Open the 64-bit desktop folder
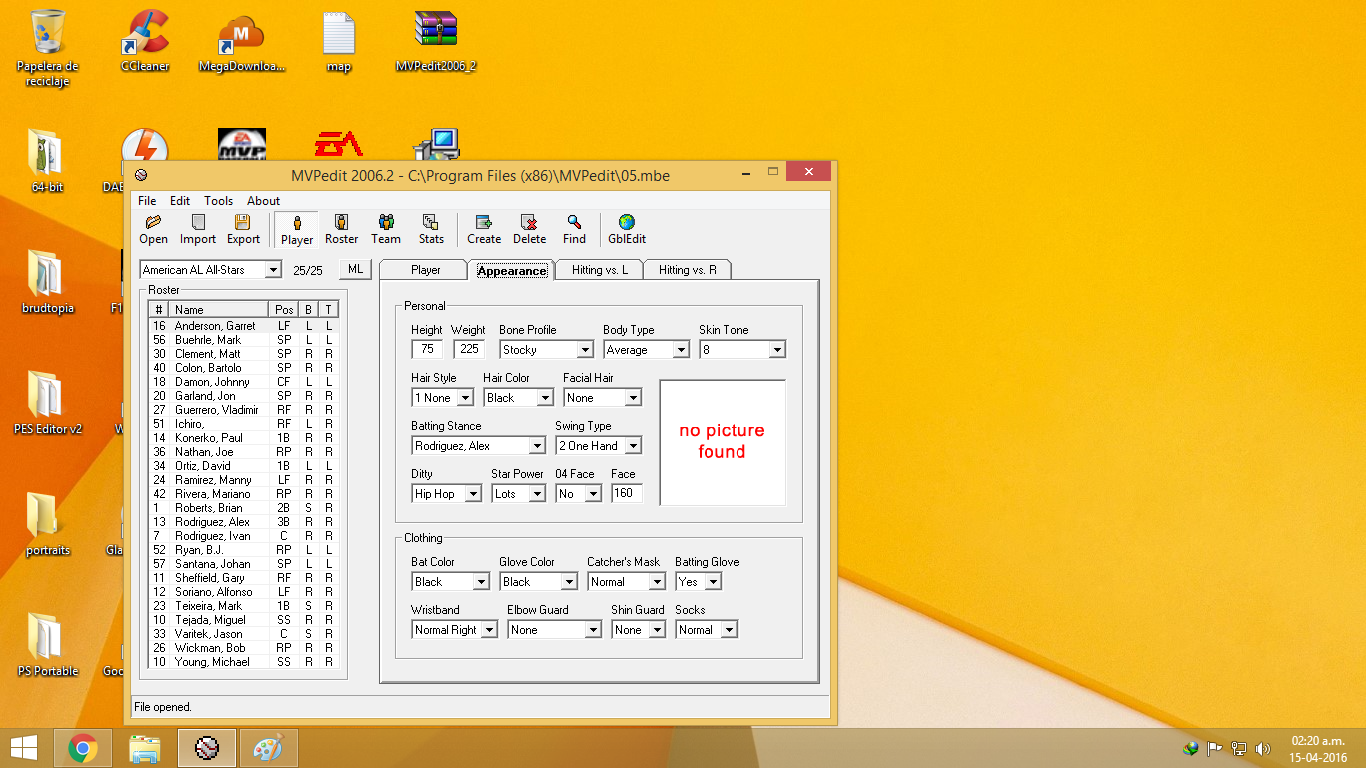1366x768 pixels. point(47,160)
